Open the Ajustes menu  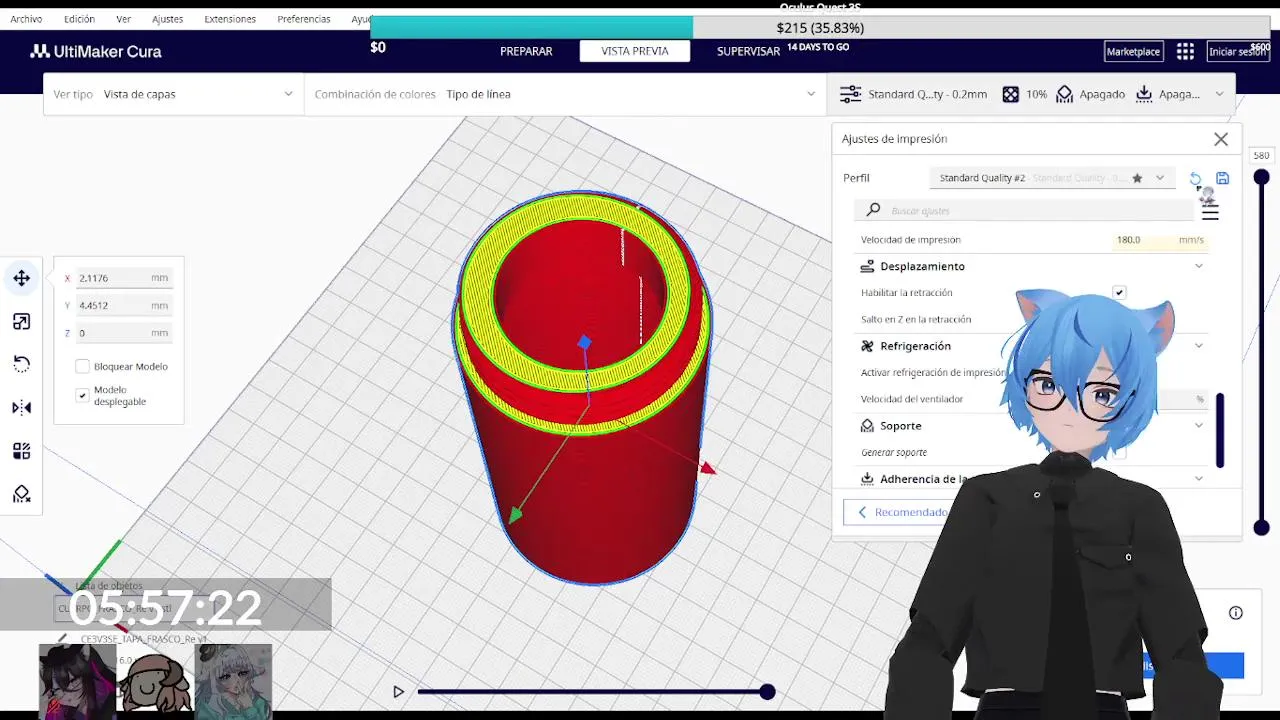tap(167, 19)
